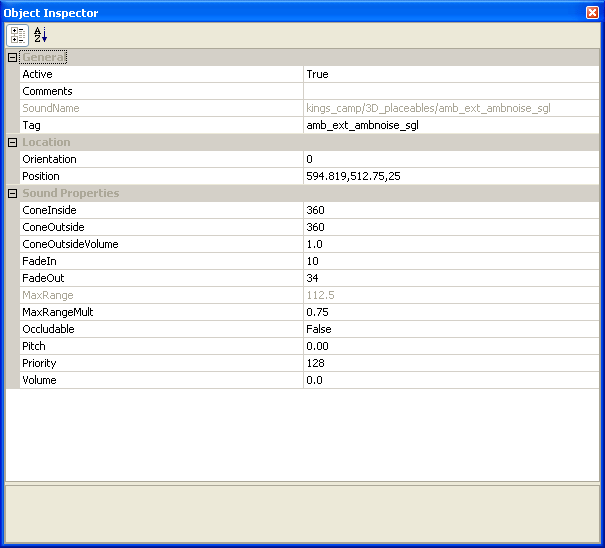The image size is (605, 548).
Task: Close the Object Inspector window
Action: point(592,12)
